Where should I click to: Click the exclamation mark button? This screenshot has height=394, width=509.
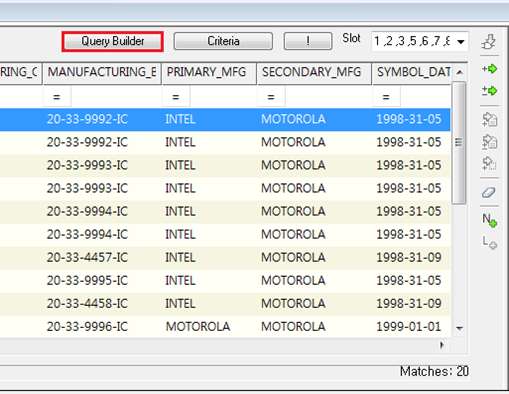(308, 41)
